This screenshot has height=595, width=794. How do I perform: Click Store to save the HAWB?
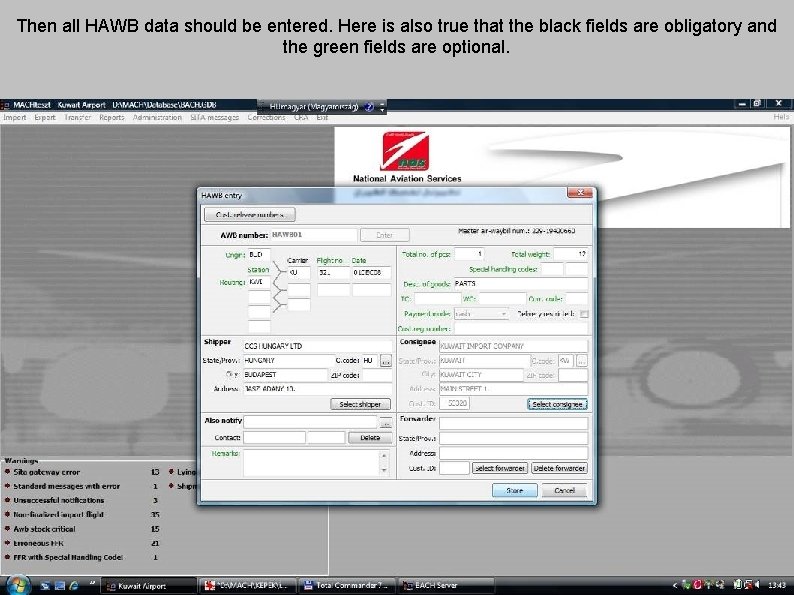[514, 490]
